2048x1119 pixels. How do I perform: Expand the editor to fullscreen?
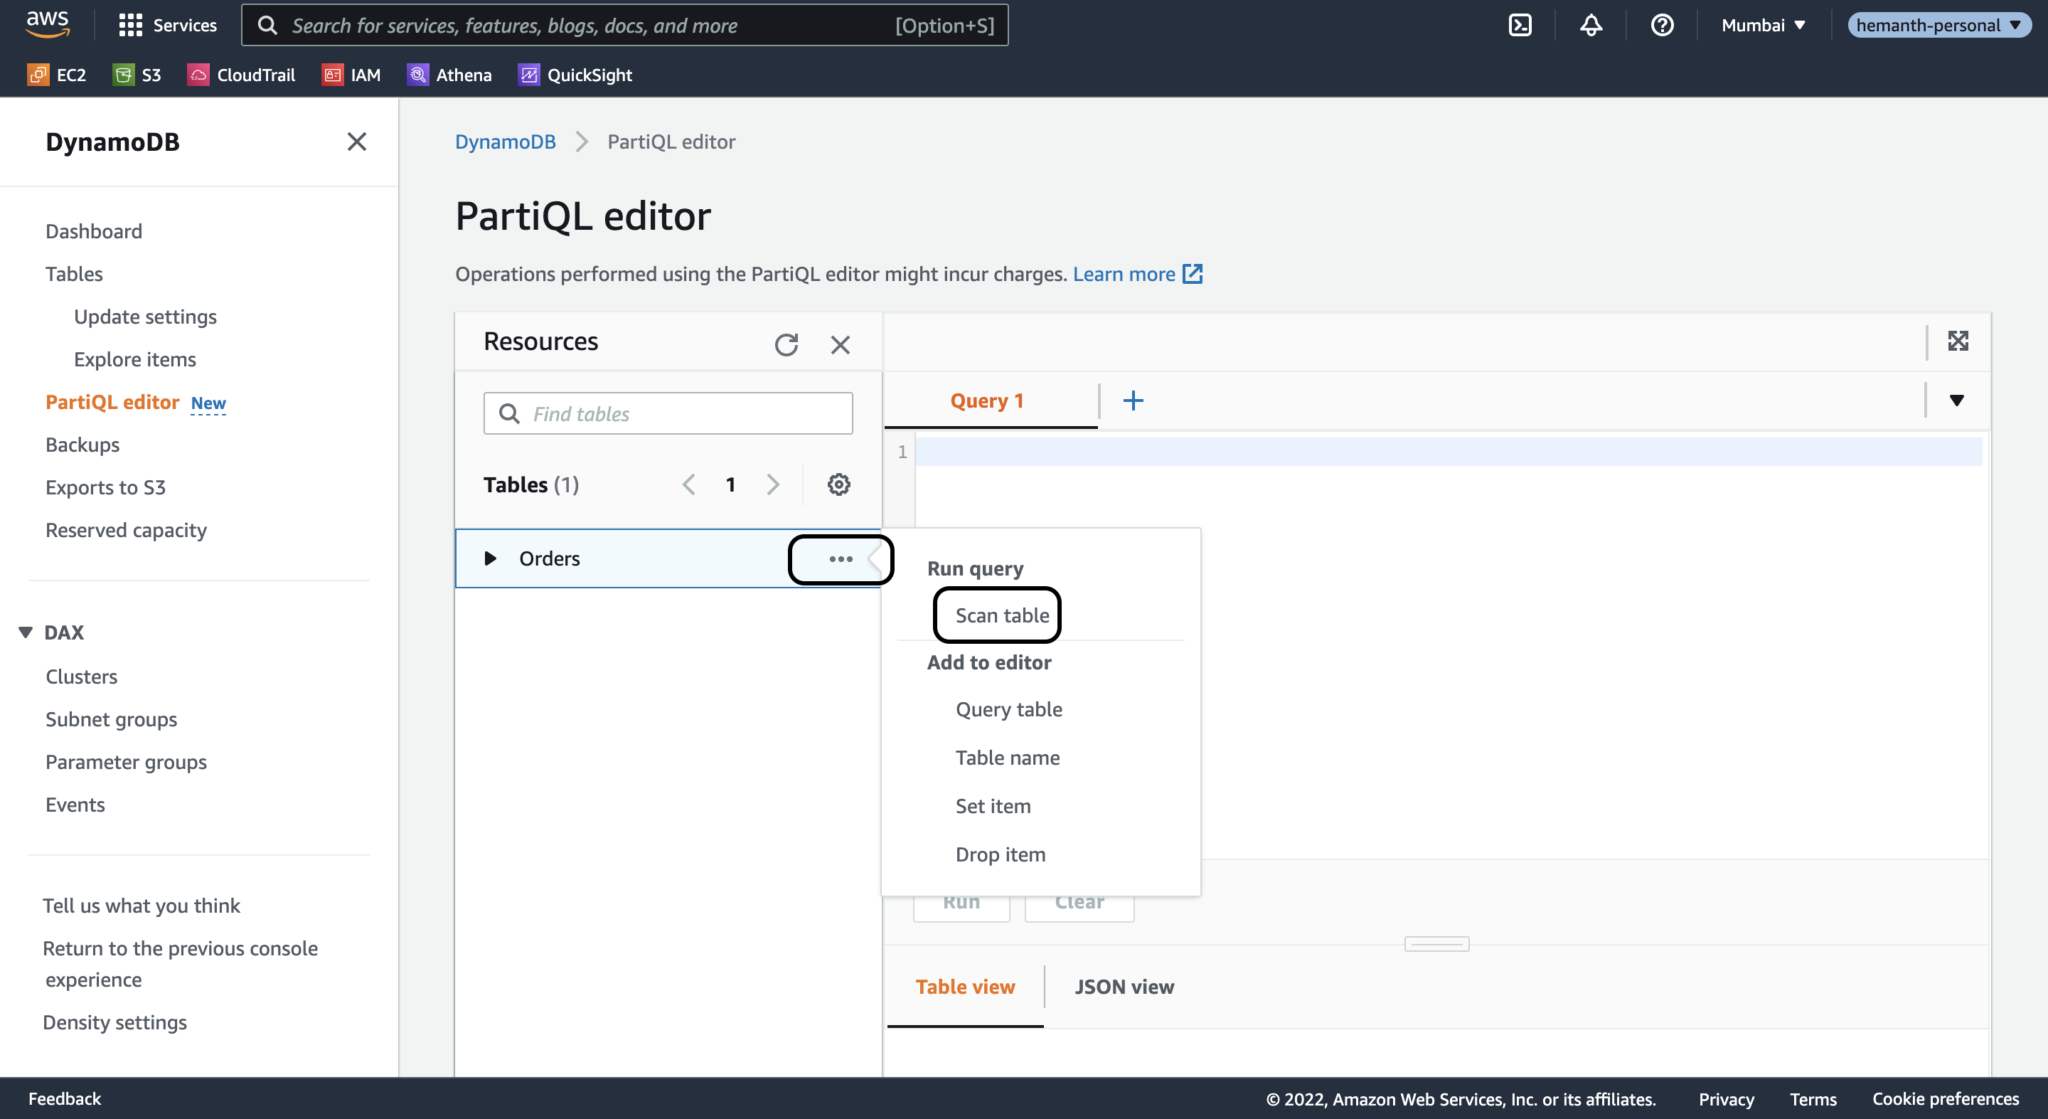point(1957,342)
